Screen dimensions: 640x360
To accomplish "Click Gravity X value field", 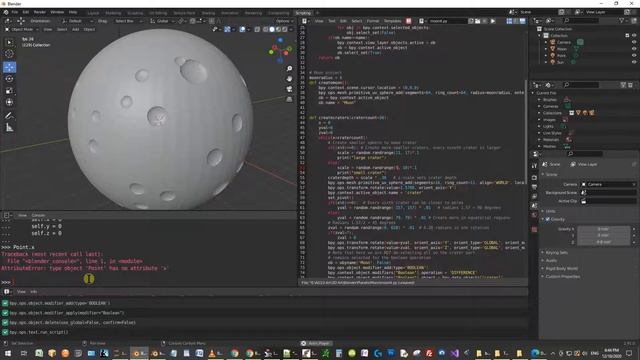I will [x=603, y=229].
